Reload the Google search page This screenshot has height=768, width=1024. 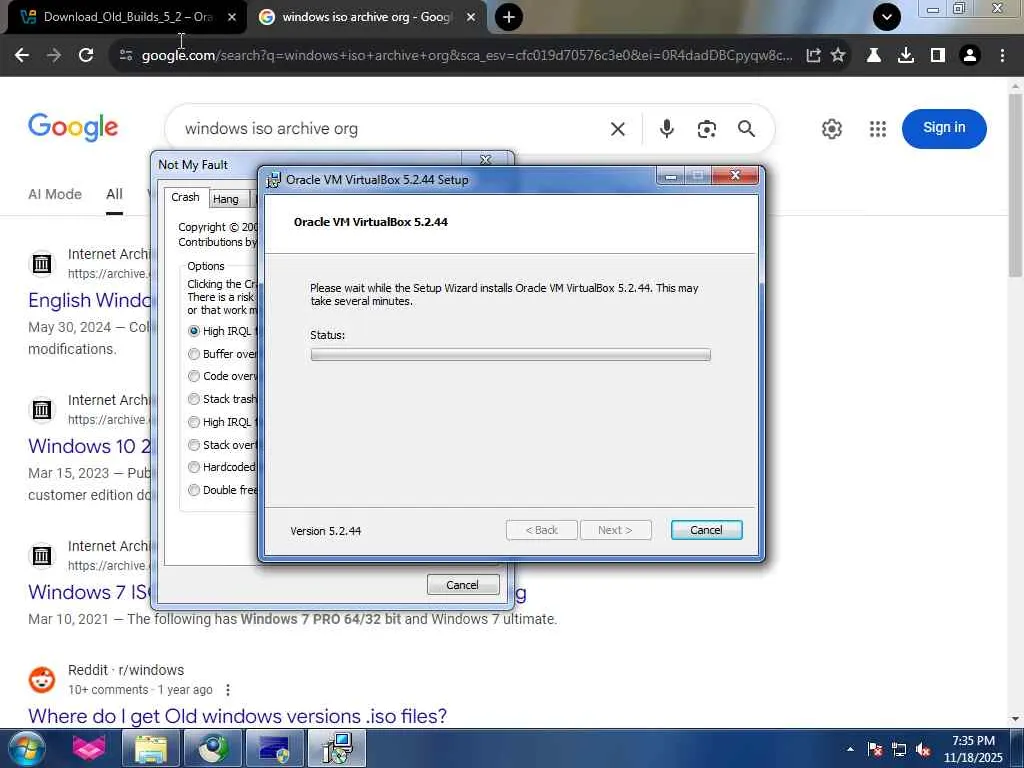click(x=86, y=56)
